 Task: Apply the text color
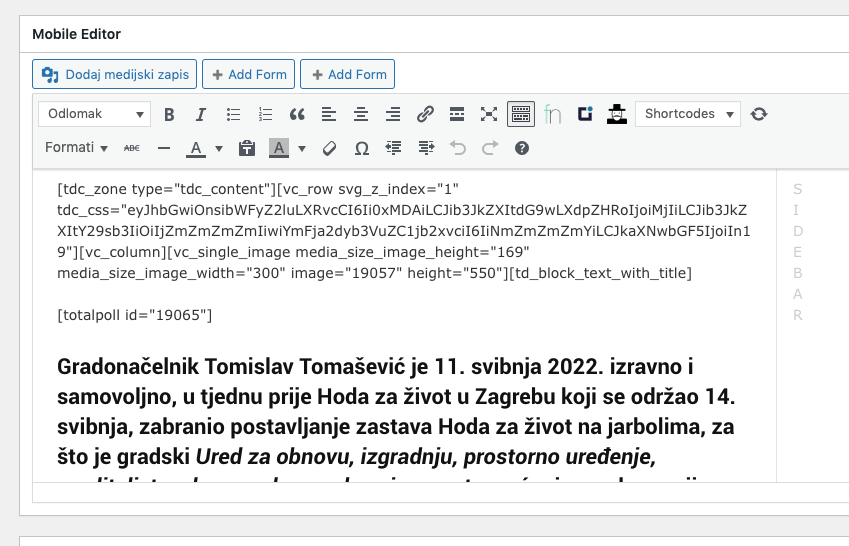point(196,148)
